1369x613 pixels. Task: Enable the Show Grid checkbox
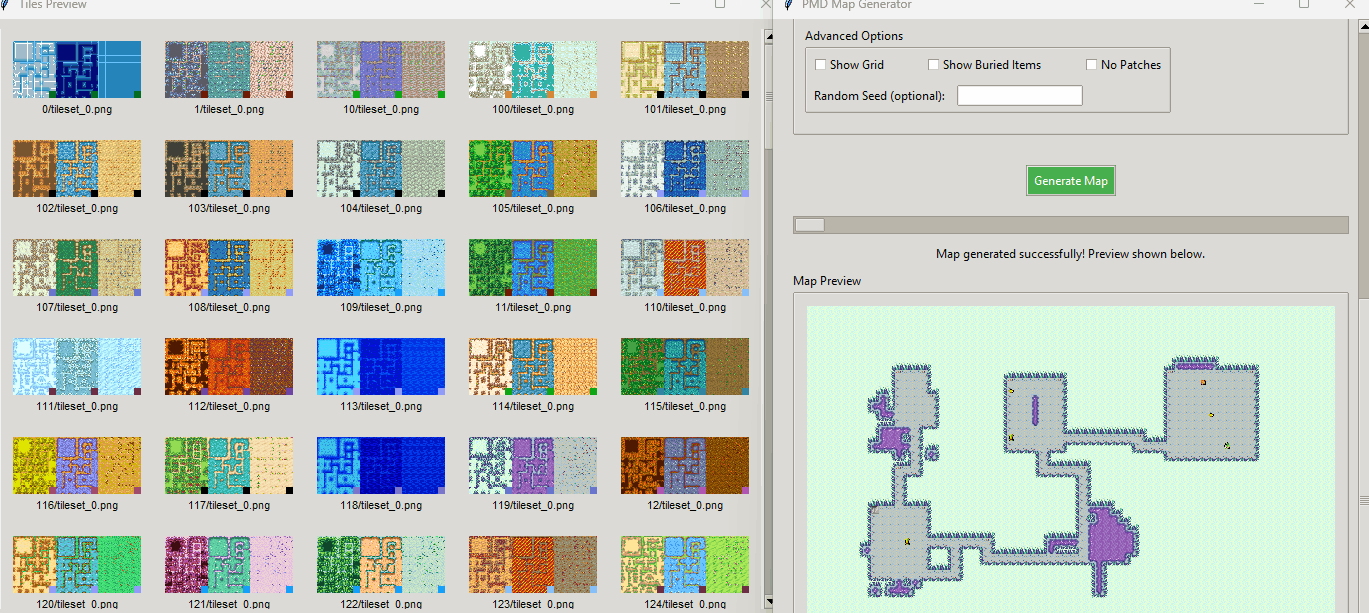(x=821, y=65)
